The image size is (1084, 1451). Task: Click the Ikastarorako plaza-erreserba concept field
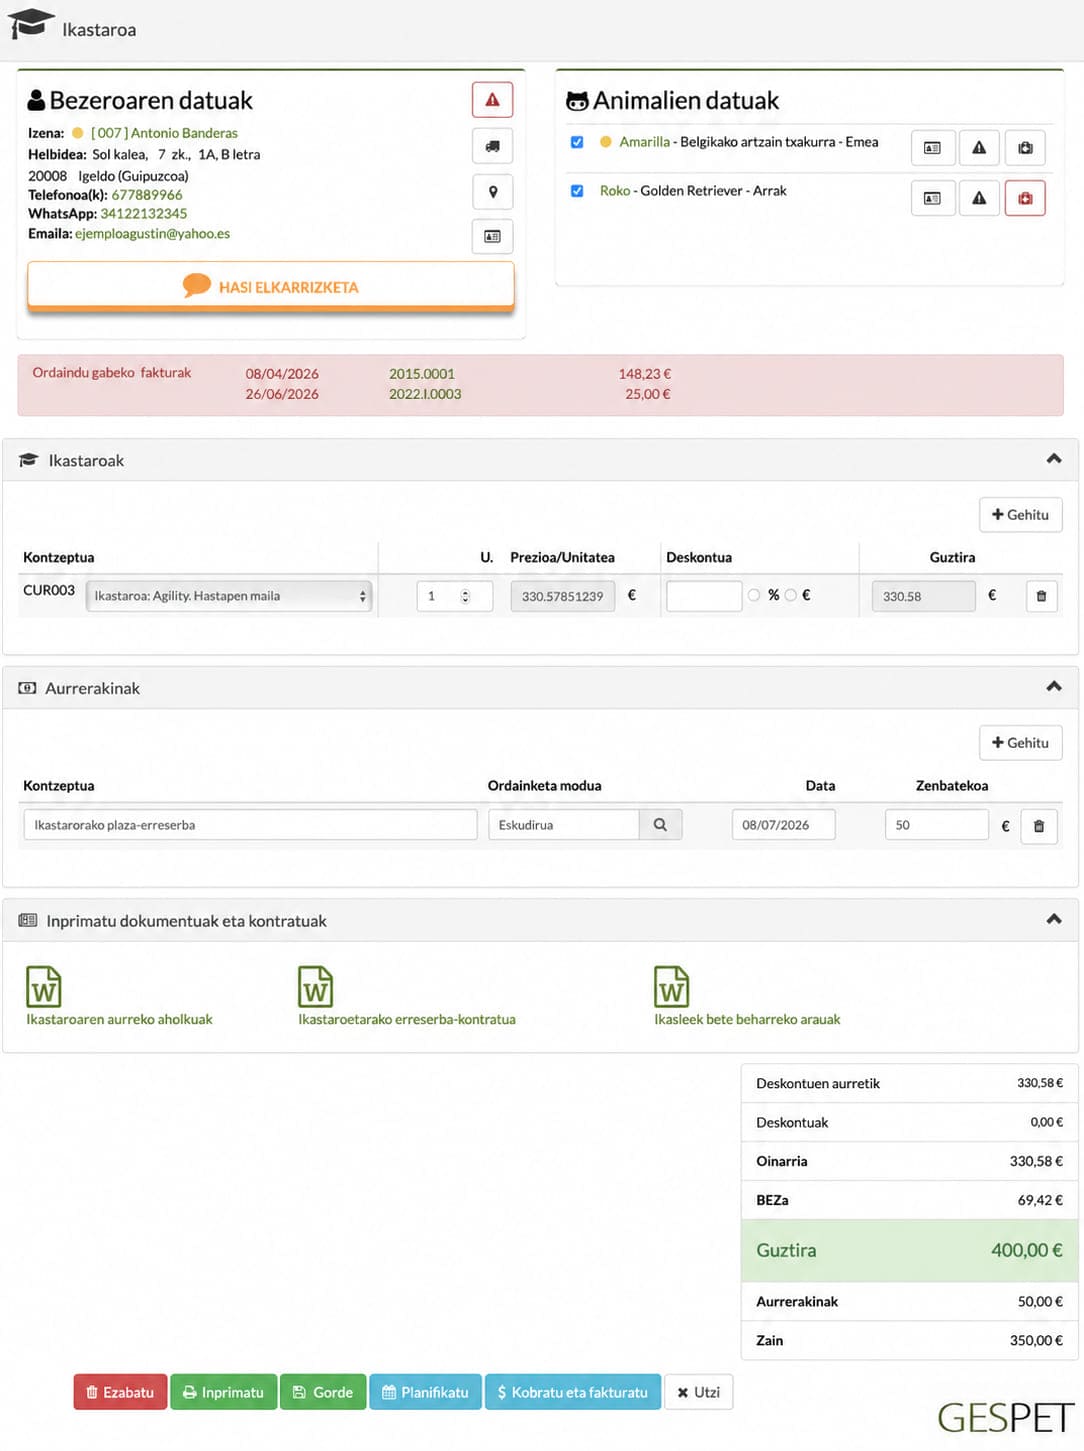tap(250, 825)
